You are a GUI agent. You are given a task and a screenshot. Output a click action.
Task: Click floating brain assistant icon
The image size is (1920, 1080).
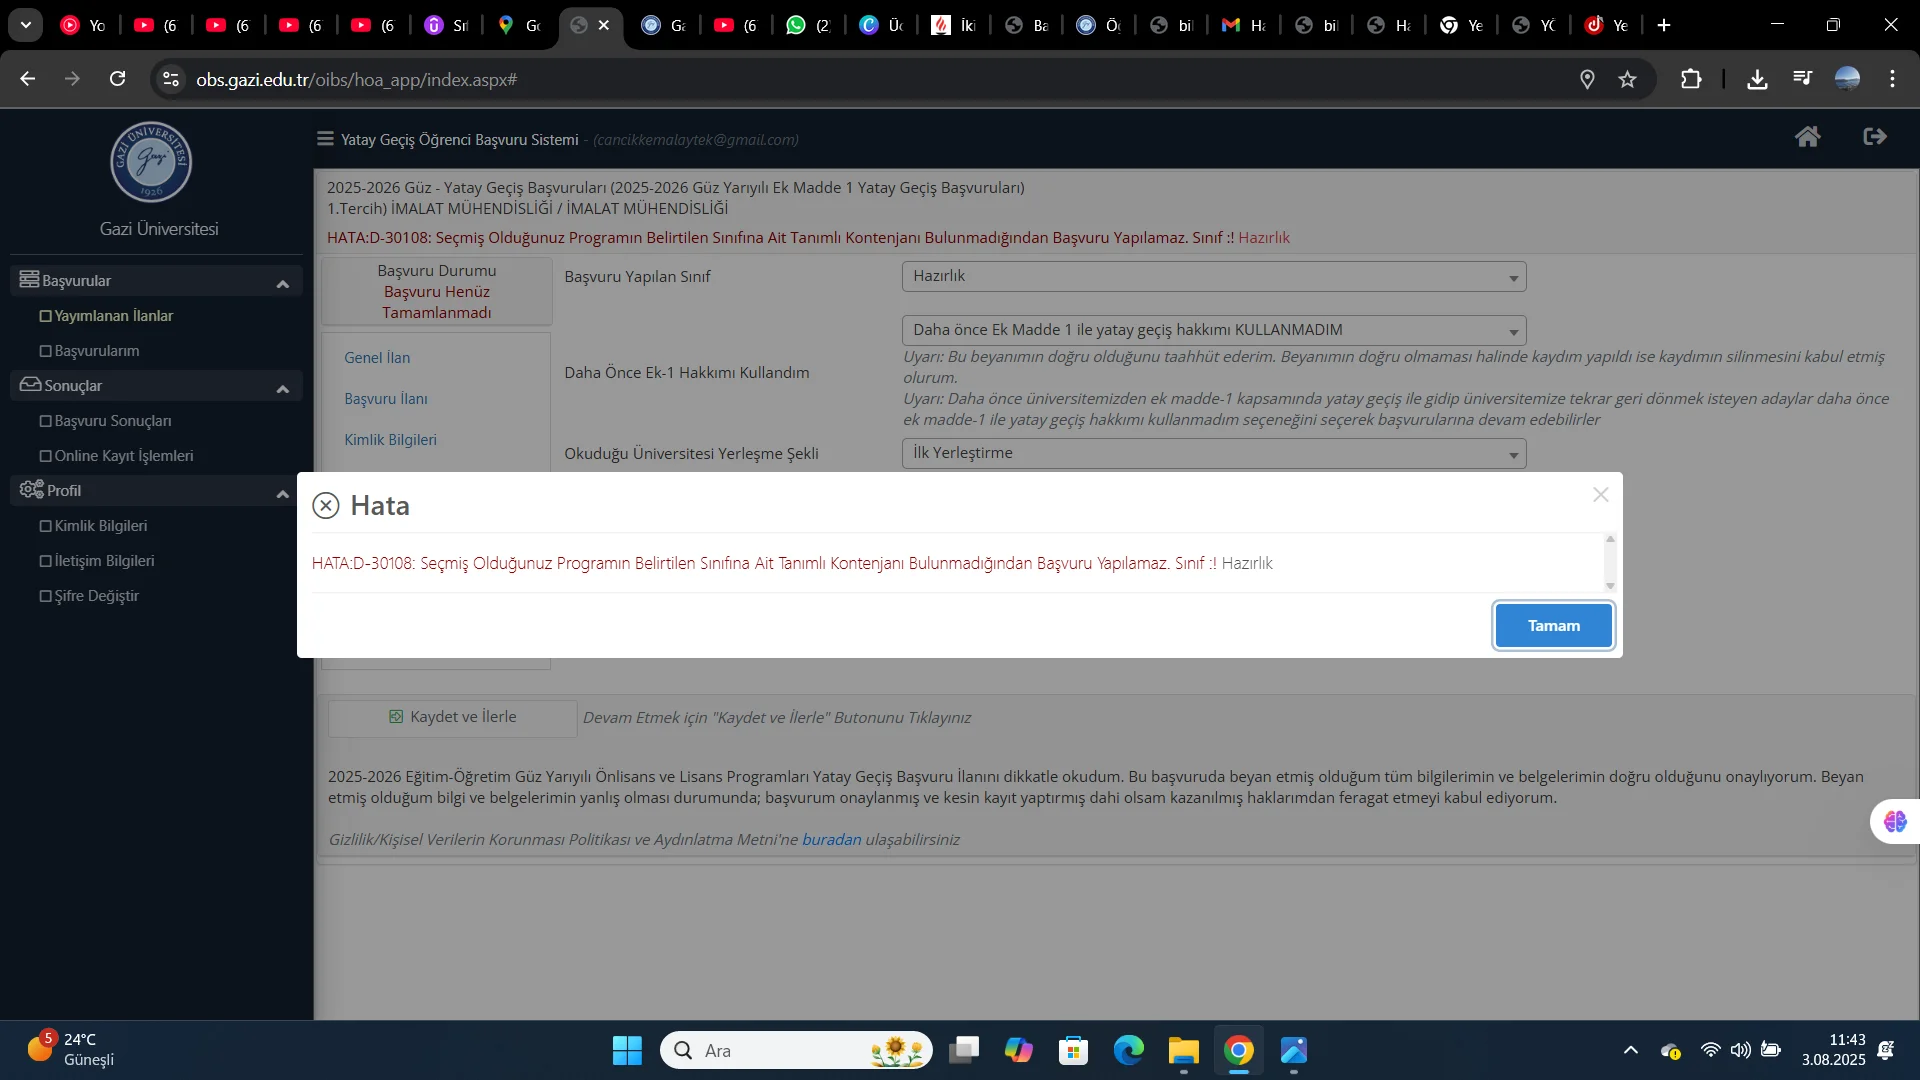[1895, 821]
